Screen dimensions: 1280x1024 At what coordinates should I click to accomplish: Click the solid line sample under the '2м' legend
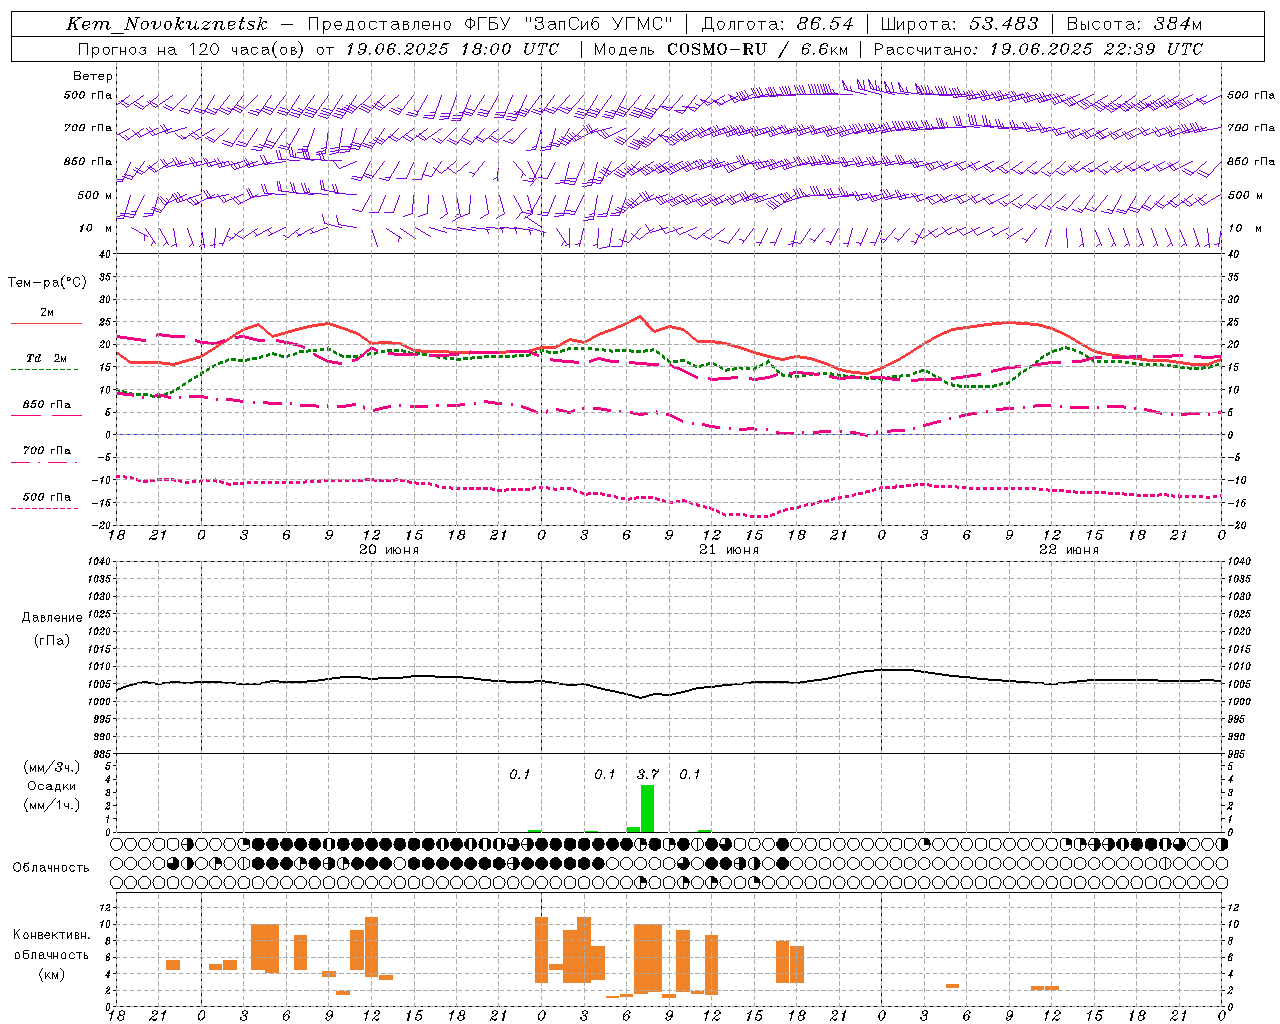47,324
